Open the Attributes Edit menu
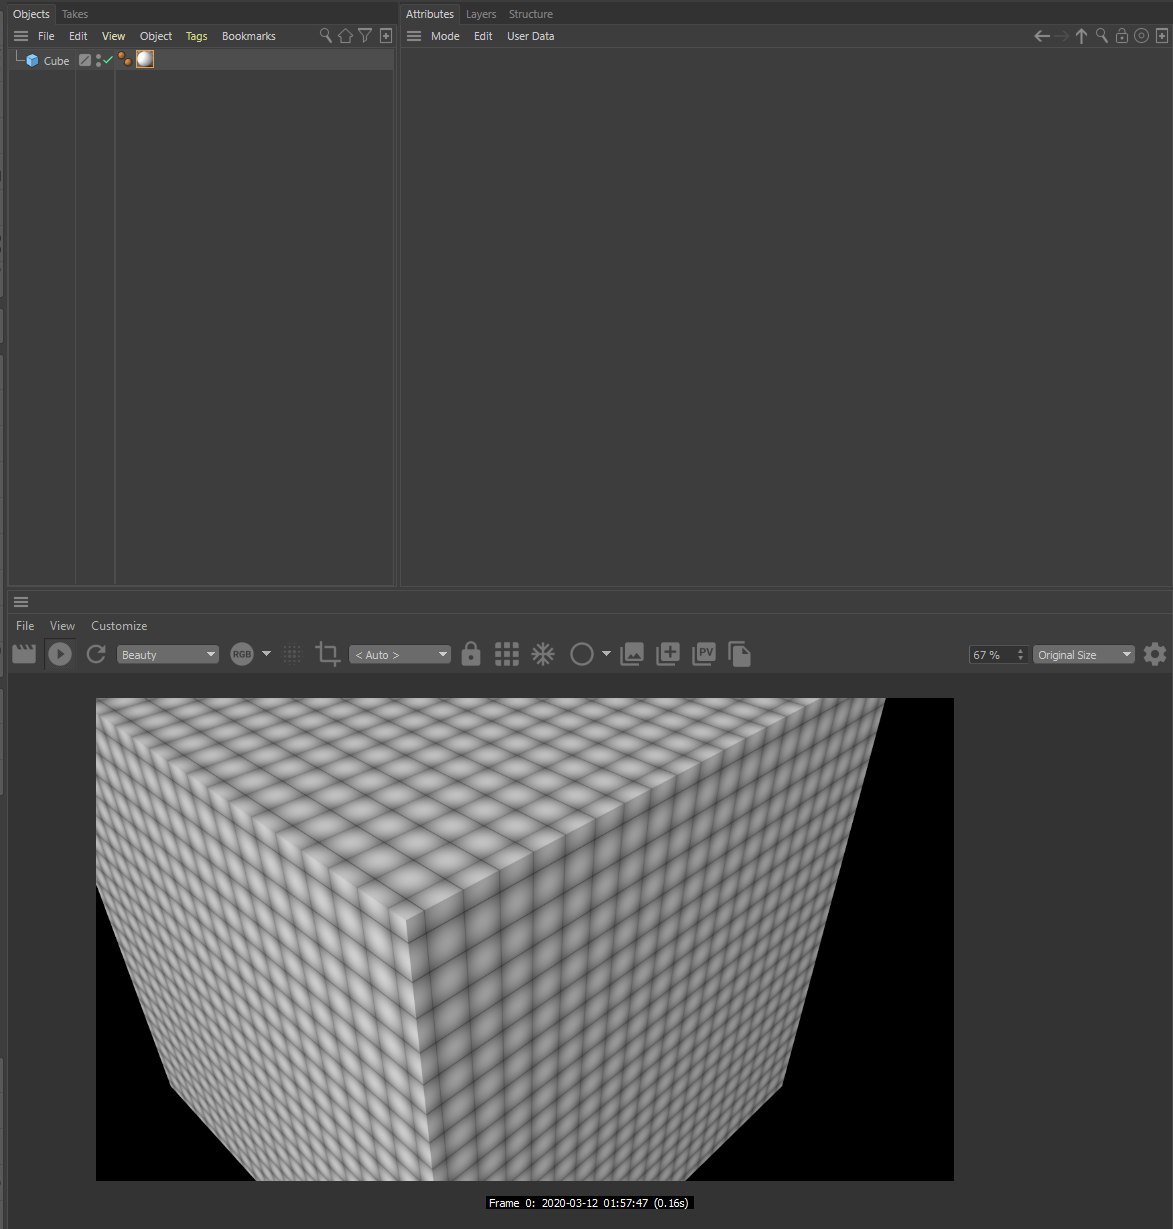The image size is (1173, 1229). tap(483, 36)
